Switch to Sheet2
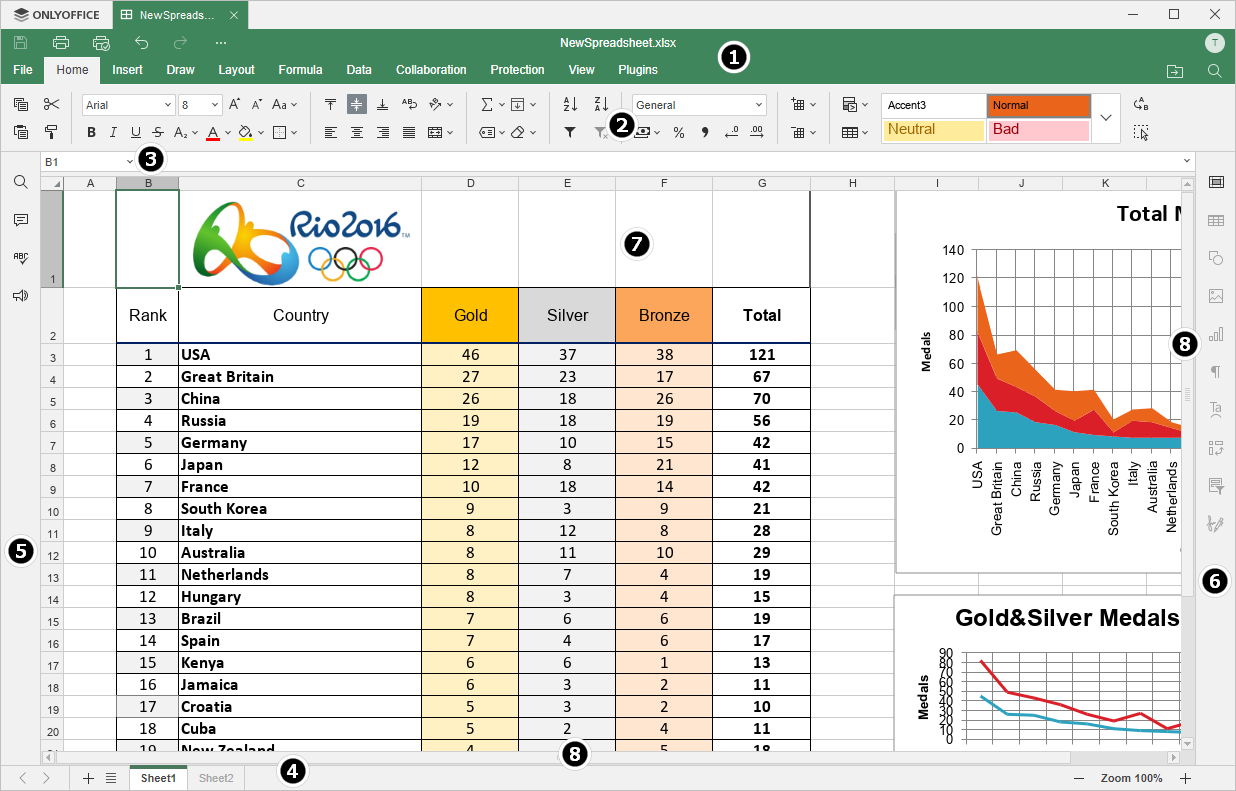This screenshot has height=791, width=1236. coord(215,777)
